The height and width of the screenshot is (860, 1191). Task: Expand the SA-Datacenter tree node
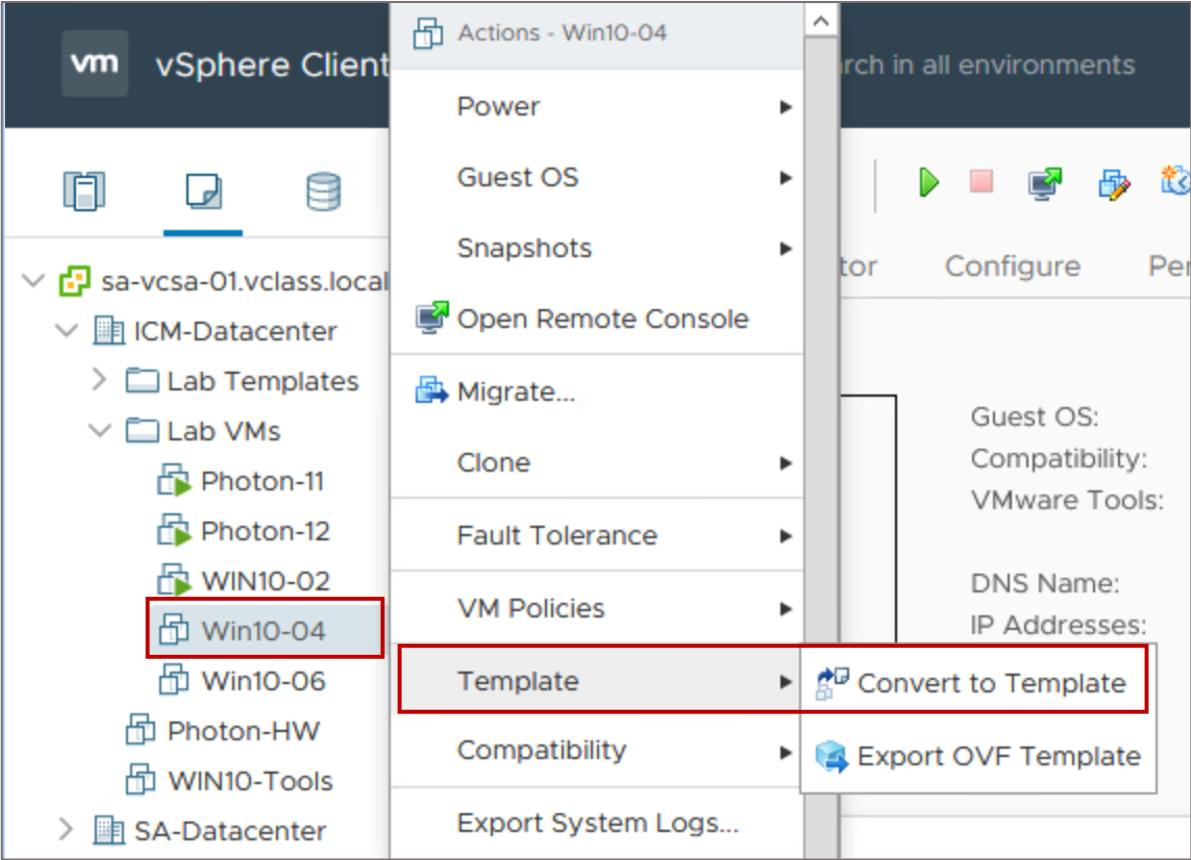67,830
